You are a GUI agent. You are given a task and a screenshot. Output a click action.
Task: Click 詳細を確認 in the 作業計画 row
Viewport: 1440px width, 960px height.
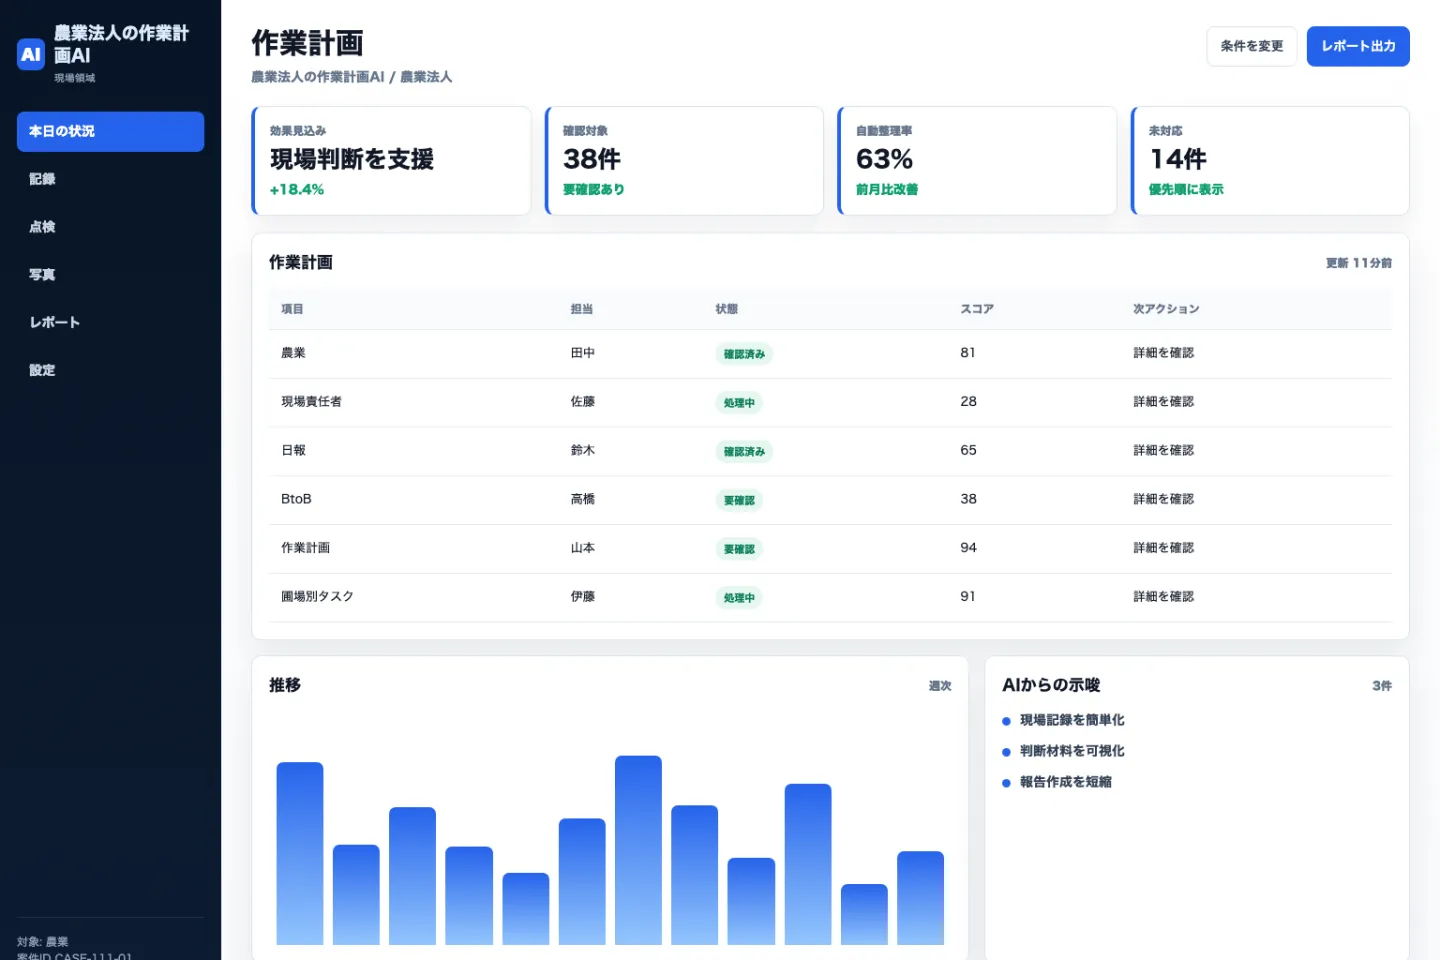(1163, 548)
